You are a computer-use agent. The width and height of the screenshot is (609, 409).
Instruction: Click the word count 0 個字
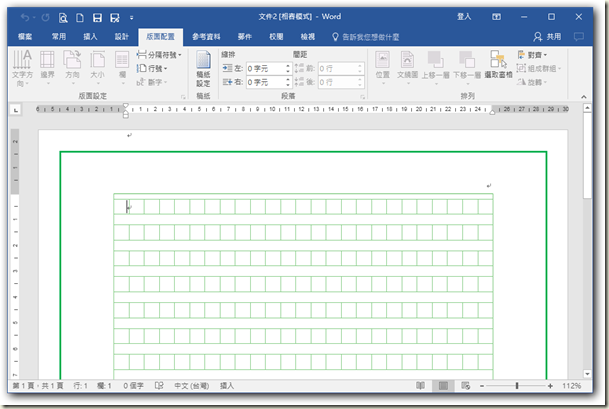point(133,386)
